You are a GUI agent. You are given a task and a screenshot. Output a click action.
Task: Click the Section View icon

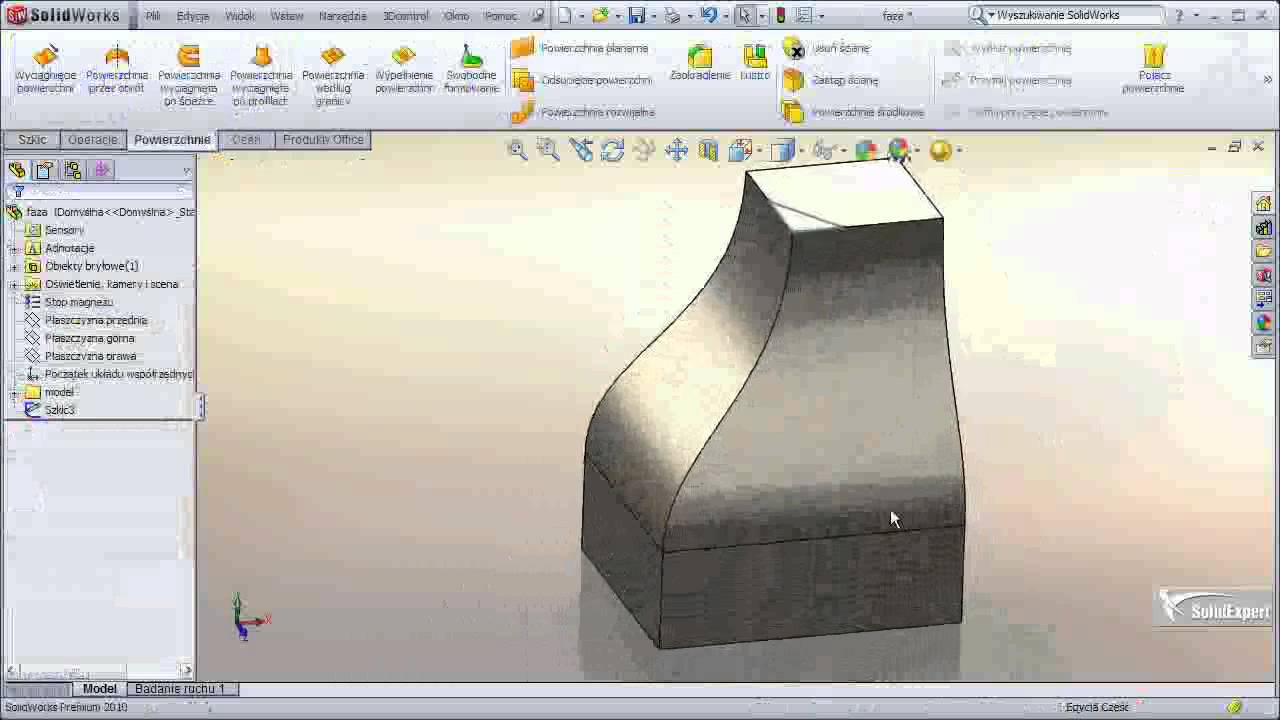[708, 150]
